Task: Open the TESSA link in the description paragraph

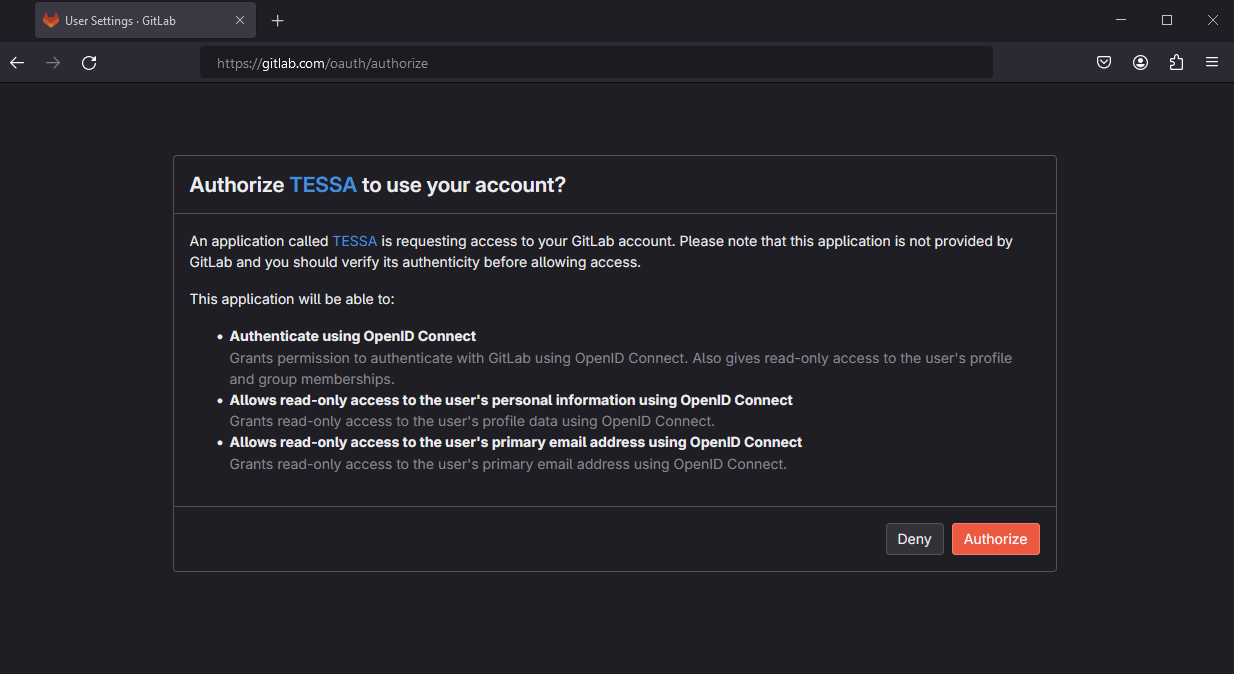Action: (354, 241)
